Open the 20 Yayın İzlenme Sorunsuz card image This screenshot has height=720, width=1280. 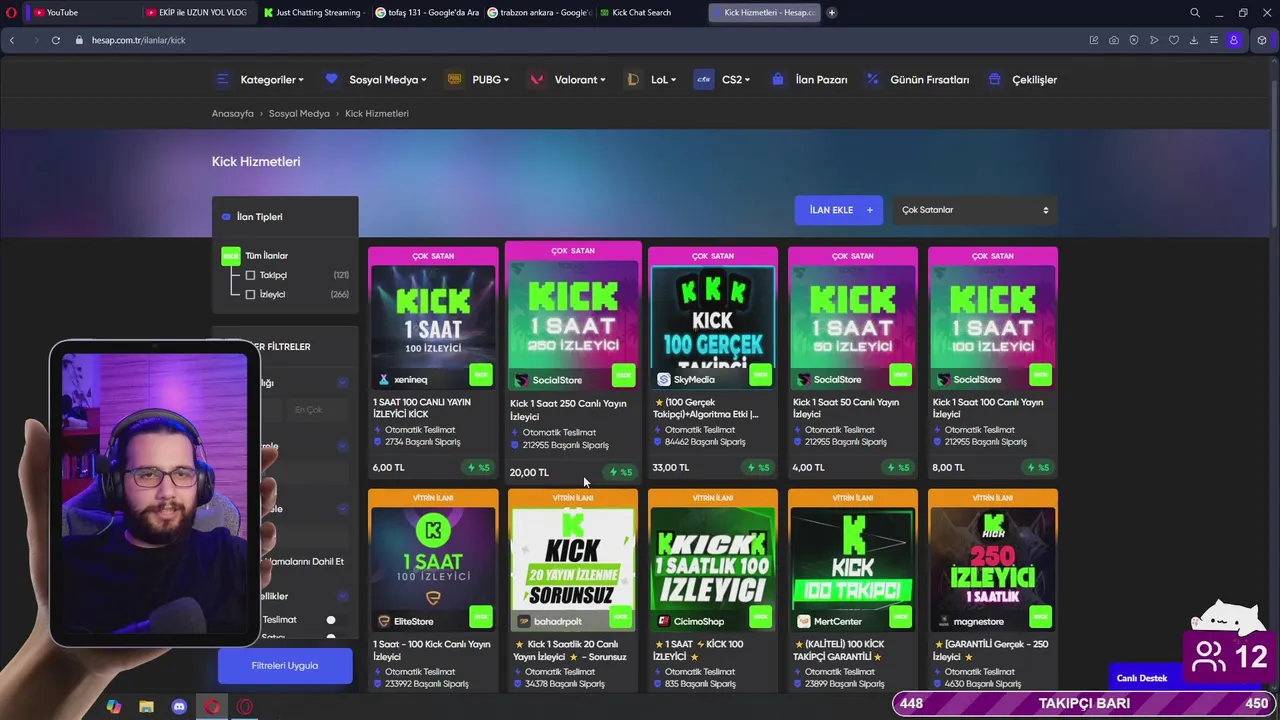[573, 560]
